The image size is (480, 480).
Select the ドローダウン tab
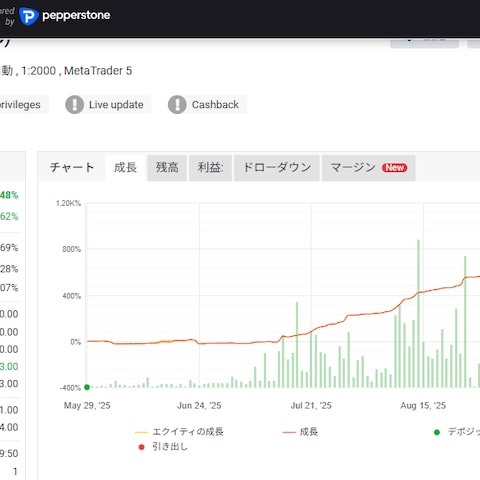point(277,168)
